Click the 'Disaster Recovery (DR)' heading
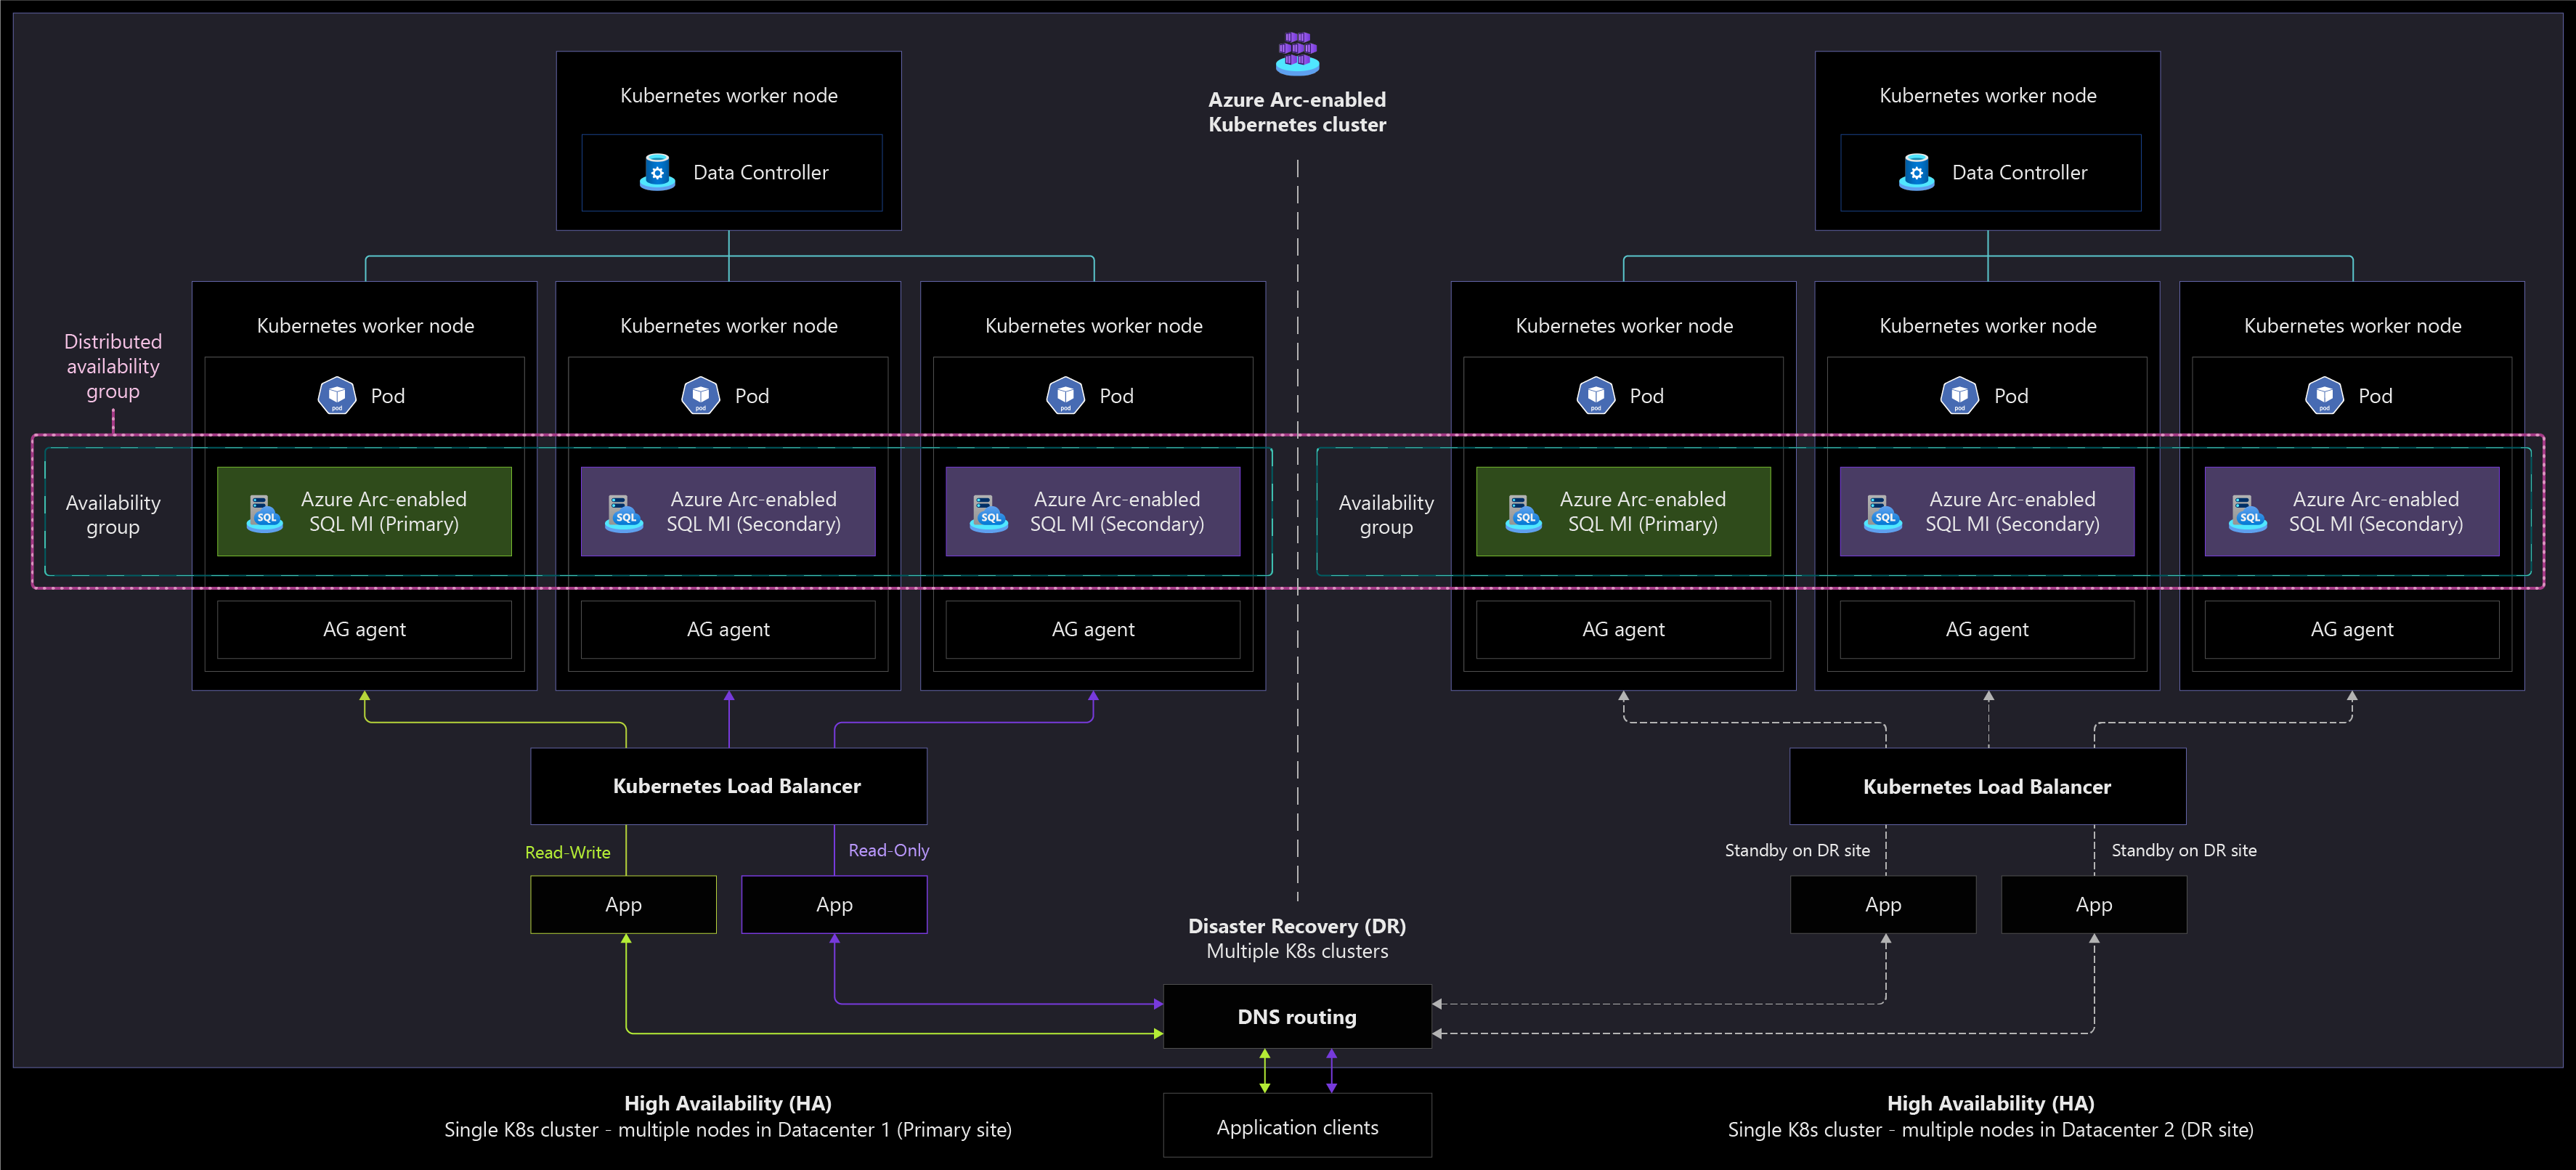 (x=1297, y=926)
